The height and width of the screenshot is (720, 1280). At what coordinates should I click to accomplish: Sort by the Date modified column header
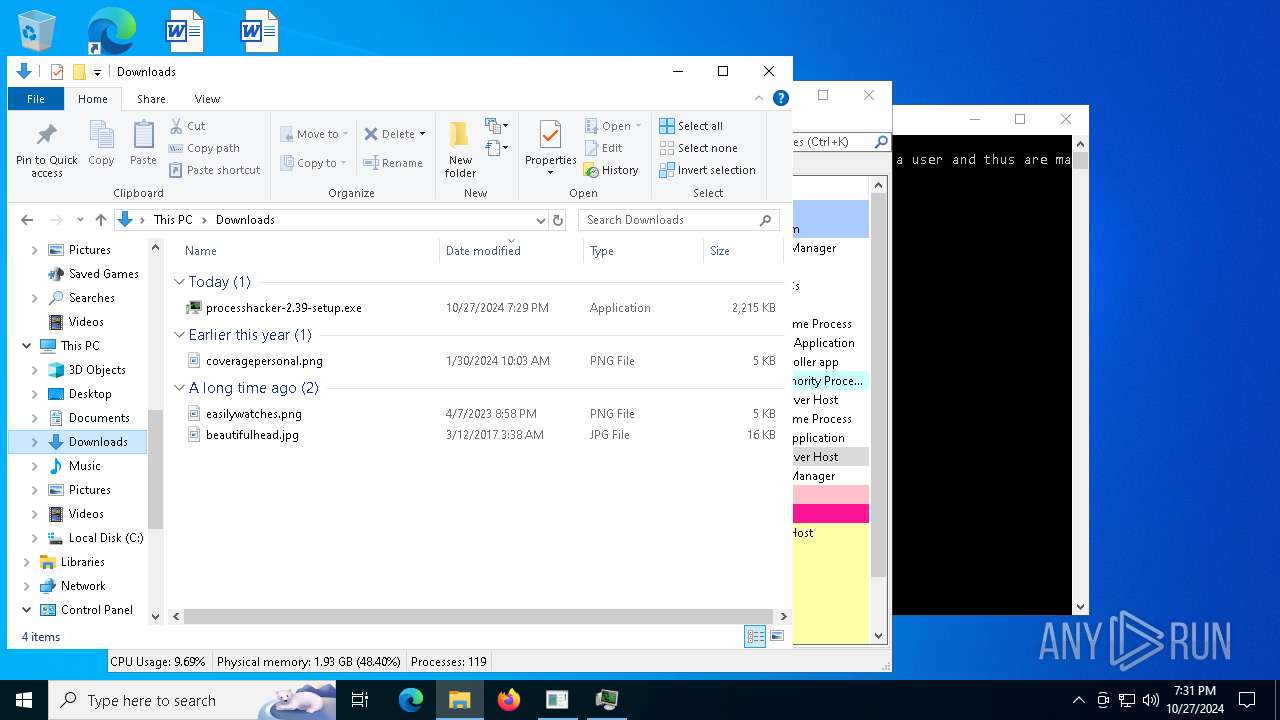[x=511, y=251]
